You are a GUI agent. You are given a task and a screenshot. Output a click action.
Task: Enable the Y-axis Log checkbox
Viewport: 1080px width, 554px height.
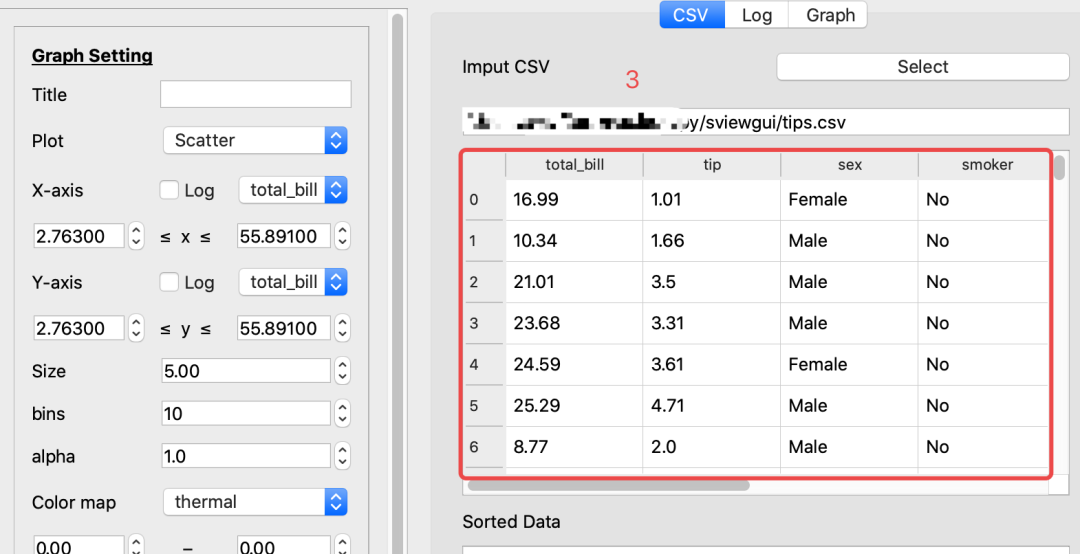[169, 282]
